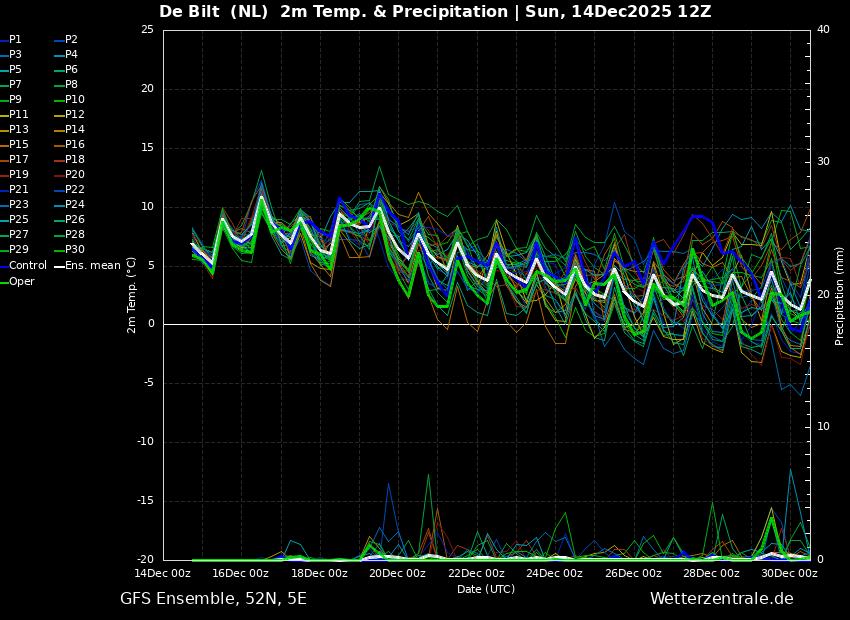The height and width of the screenshot is (620, 850).
Task: Click the white line swatch beside Ens. mean
Action: click(59, 266)
